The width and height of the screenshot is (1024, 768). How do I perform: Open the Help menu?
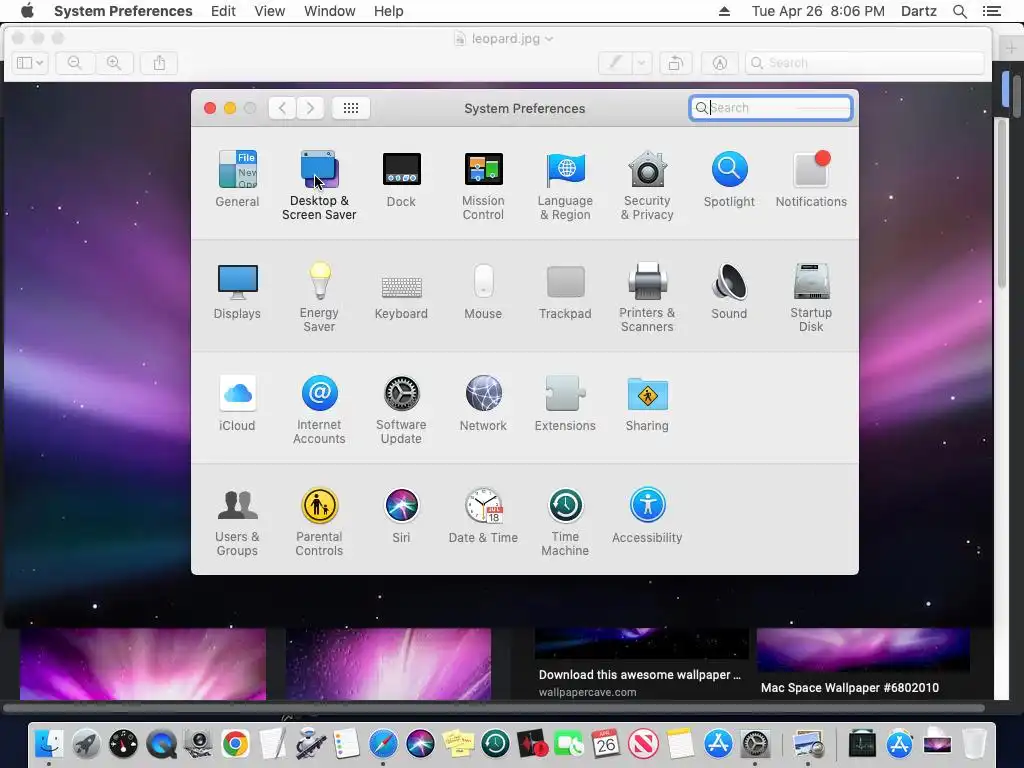(x=389, y=11)
